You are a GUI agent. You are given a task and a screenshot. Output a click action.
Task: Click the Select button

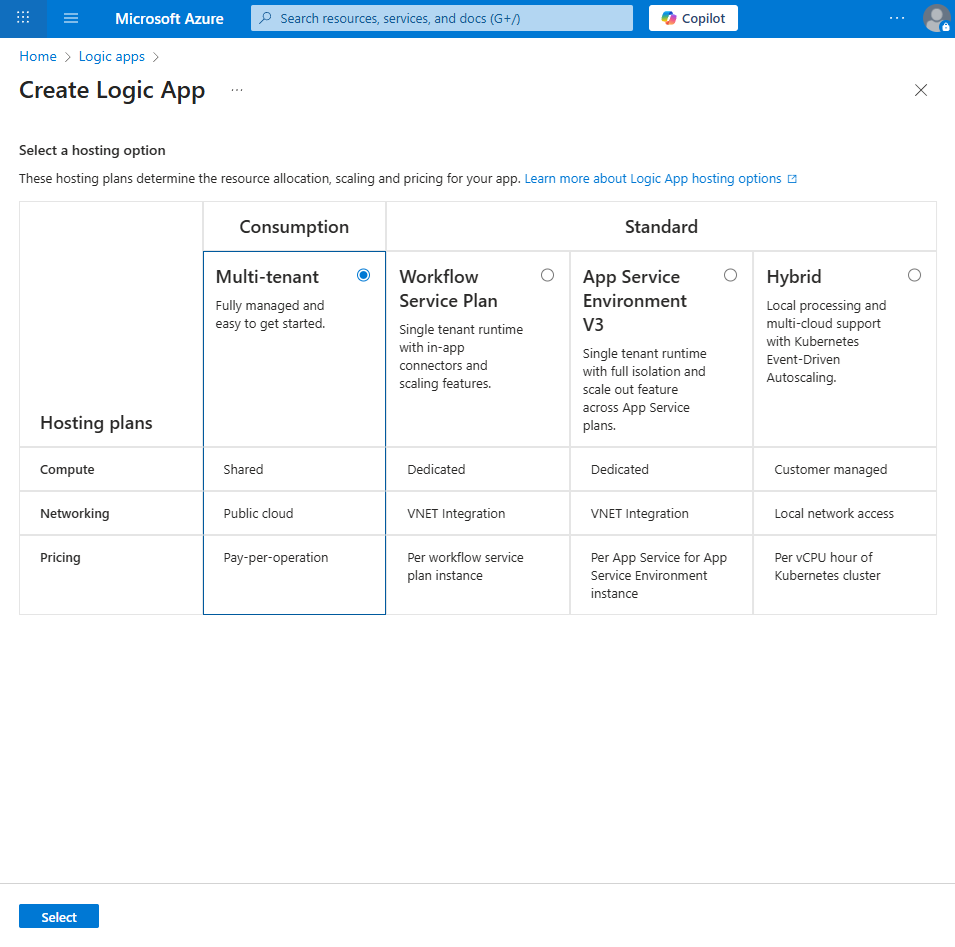coord(58,917)
